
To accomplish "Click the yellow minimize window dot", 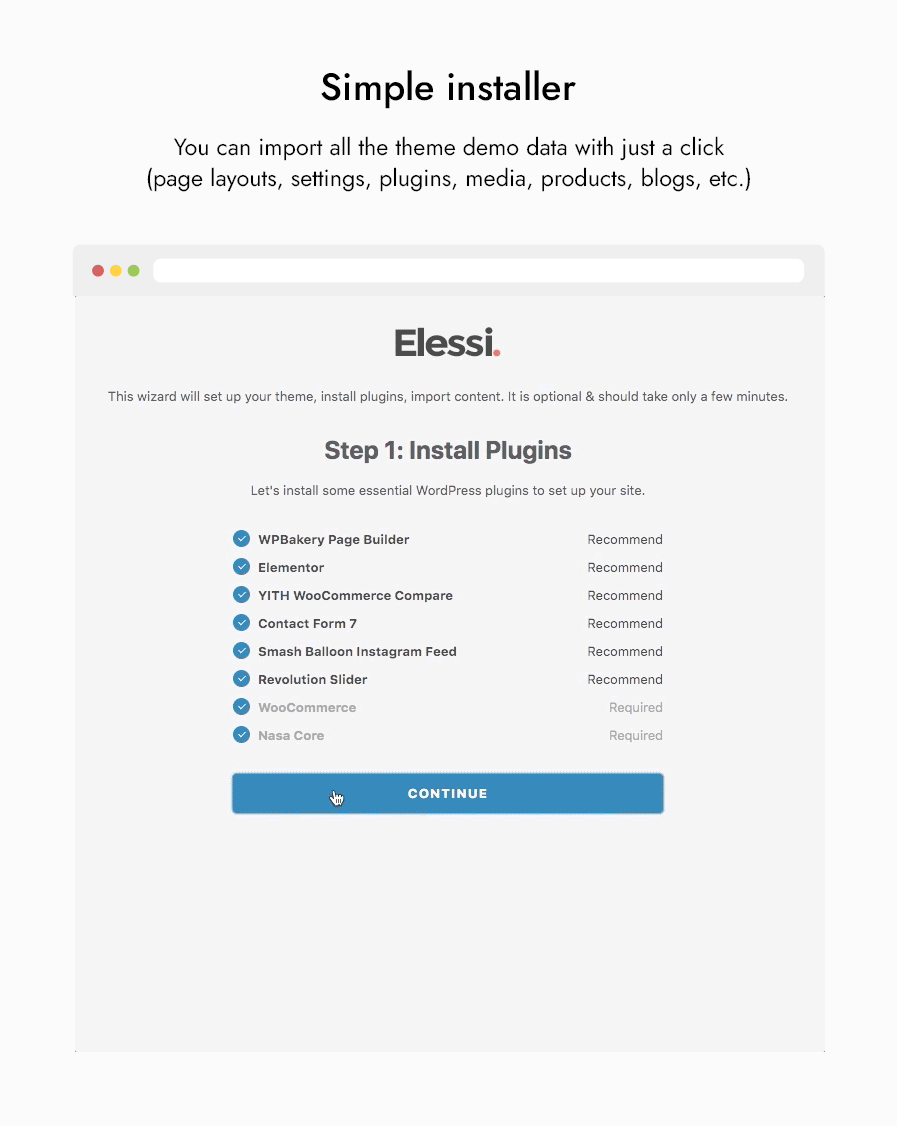I will point(116,271).
